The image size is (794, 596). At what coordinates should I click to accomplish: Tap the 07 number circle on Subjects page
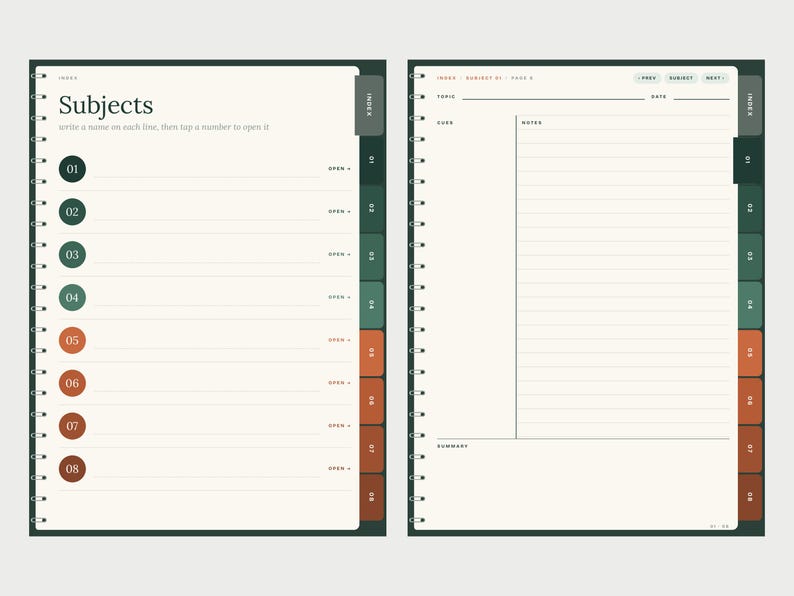click(x=72, y=426)
